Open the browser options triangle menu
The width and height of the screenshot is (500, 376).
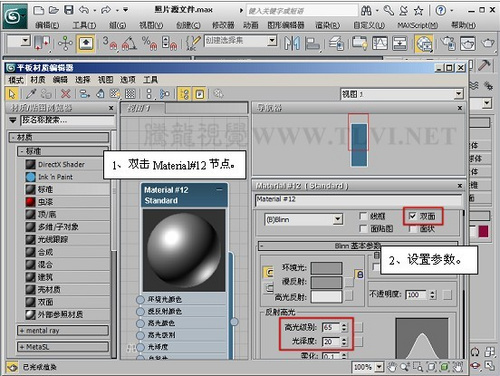(x=13, y=120)
